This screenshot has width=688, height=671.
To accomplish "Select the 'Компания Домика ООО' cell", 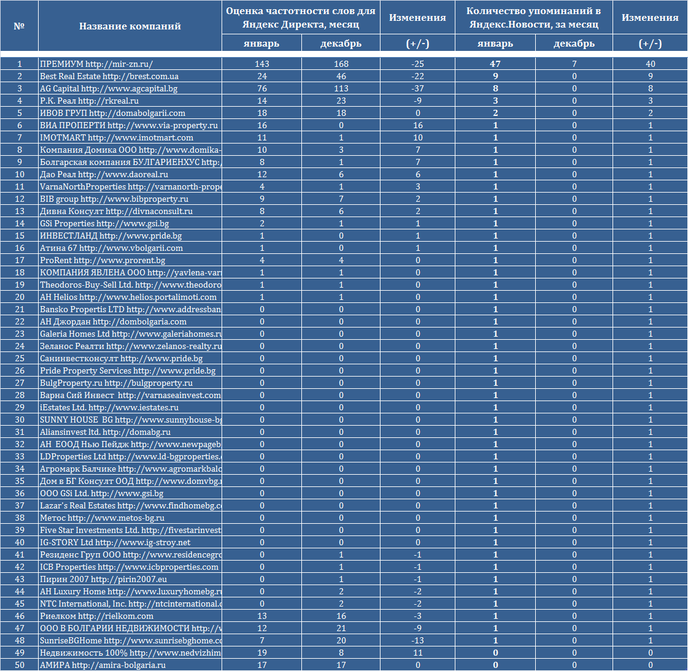I will click(x=130, y=150).
